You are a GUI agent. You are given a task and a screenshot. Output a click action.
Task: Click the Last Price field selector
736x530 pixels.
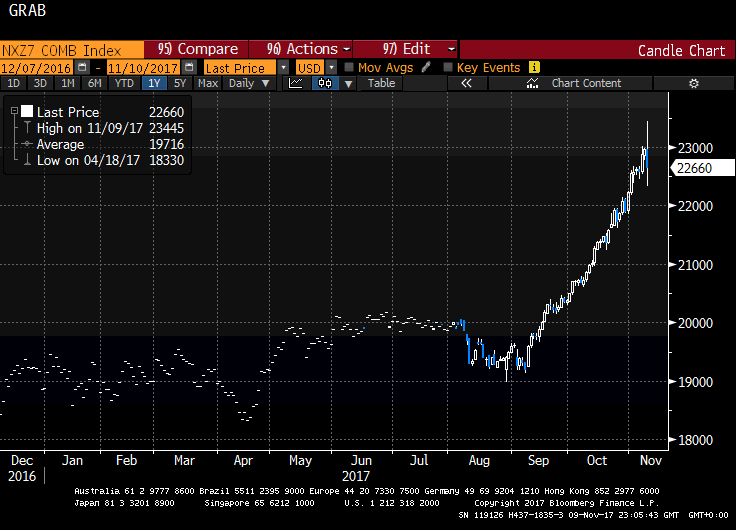pos(240,68)
